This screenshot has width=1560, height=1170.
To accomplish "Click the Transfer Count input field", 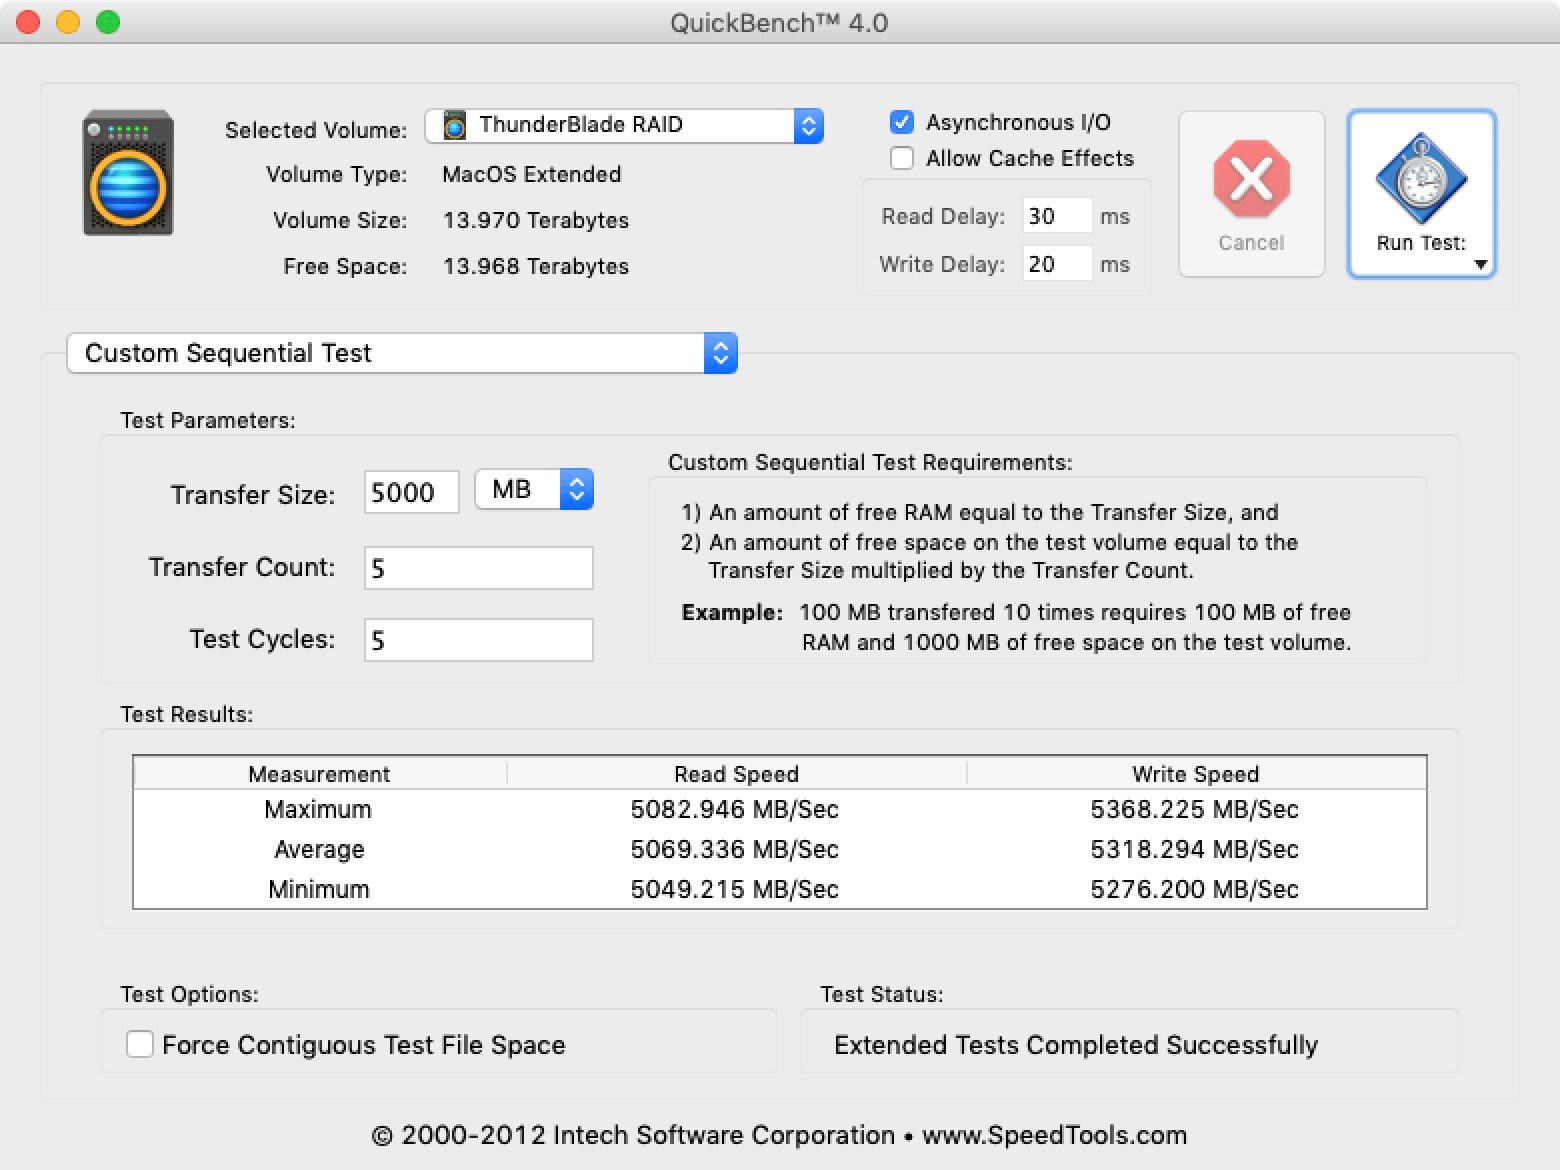I will pos(478,568).
